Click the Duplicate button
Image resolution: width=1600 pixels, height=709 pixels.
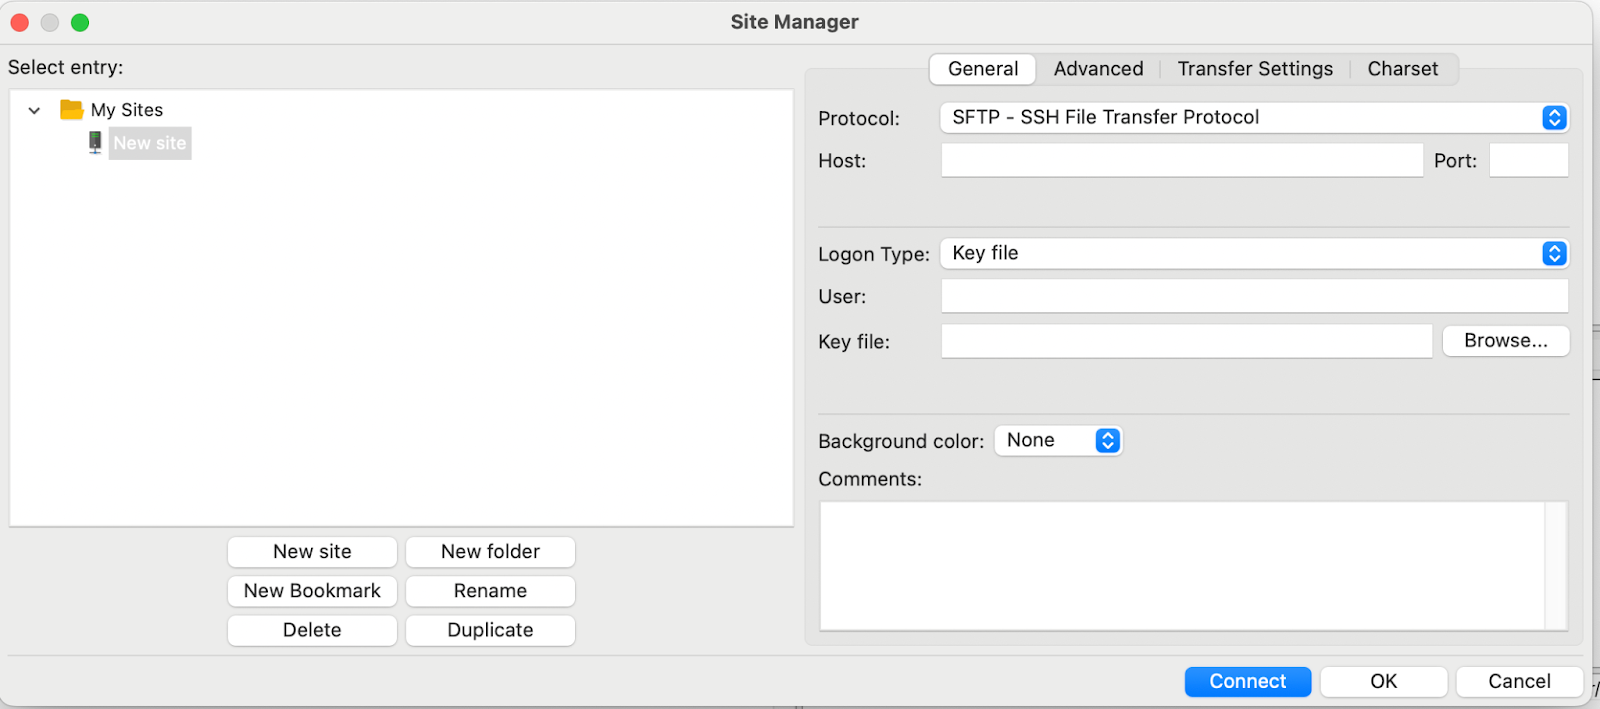point(490,630)
